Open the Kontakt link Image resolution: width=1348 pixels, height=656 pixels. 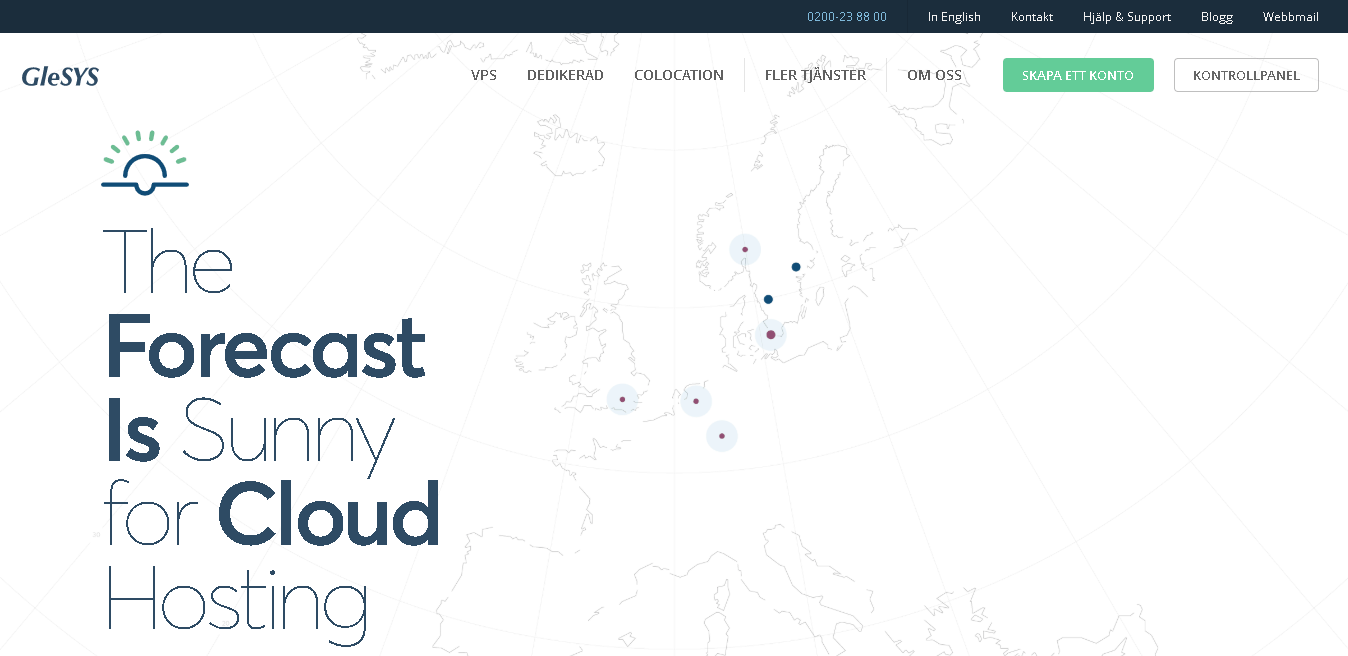(1032, 17)
